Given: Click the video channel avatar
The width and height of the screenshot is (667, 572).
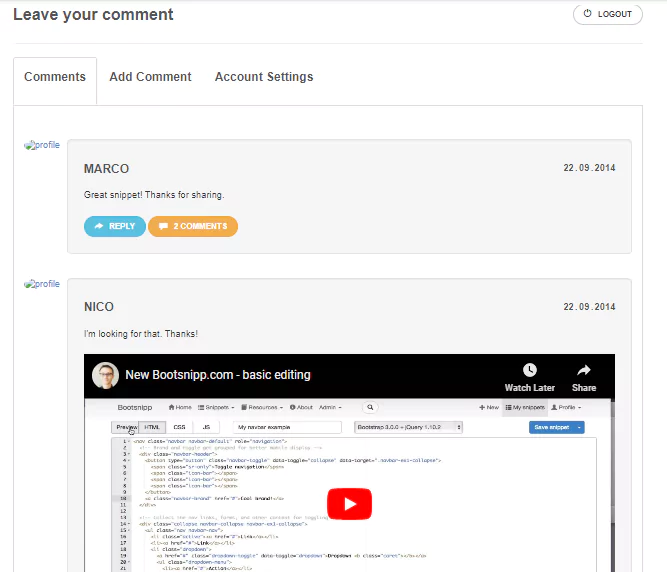Looking at the screenshot, I should 105,375.
